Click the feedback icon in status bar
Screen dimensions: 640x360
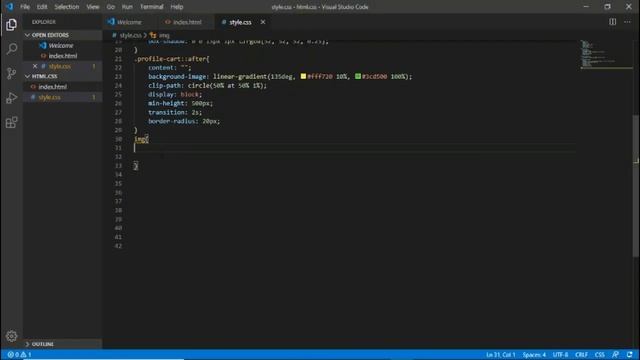click(x=615, y=355)
